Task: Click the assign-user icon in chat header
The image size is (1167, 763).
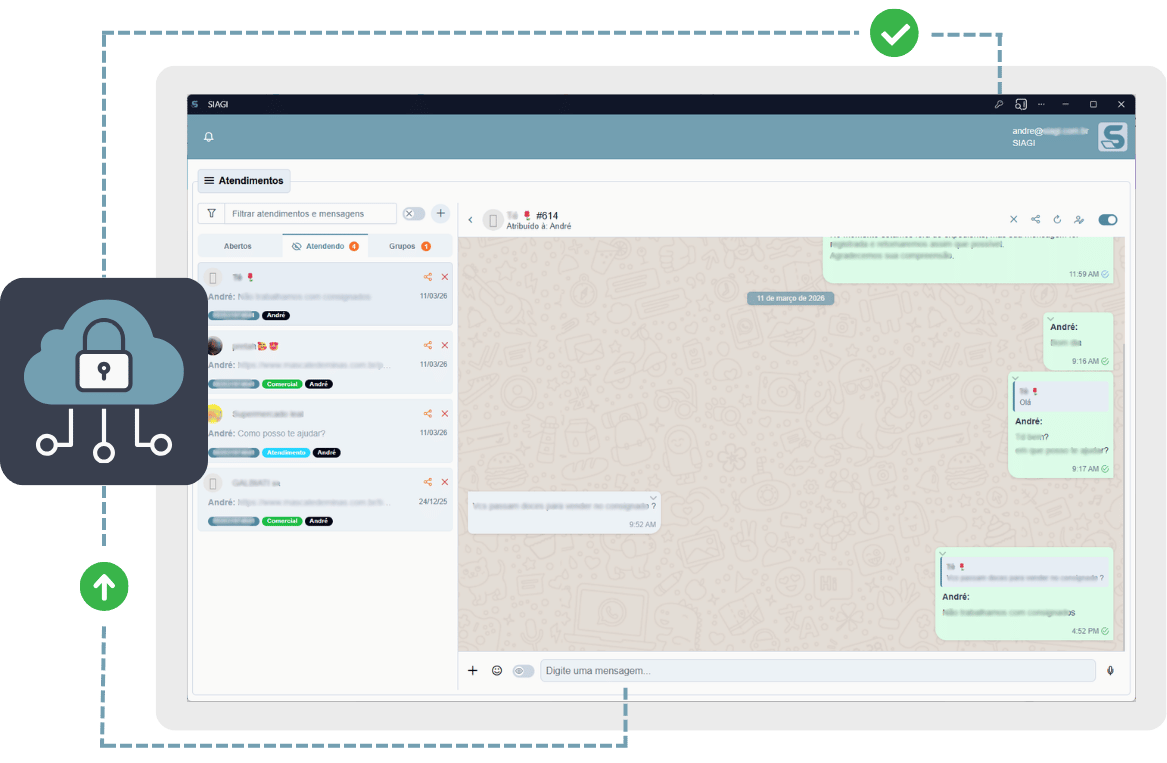Action: [x=1079, y=220]
